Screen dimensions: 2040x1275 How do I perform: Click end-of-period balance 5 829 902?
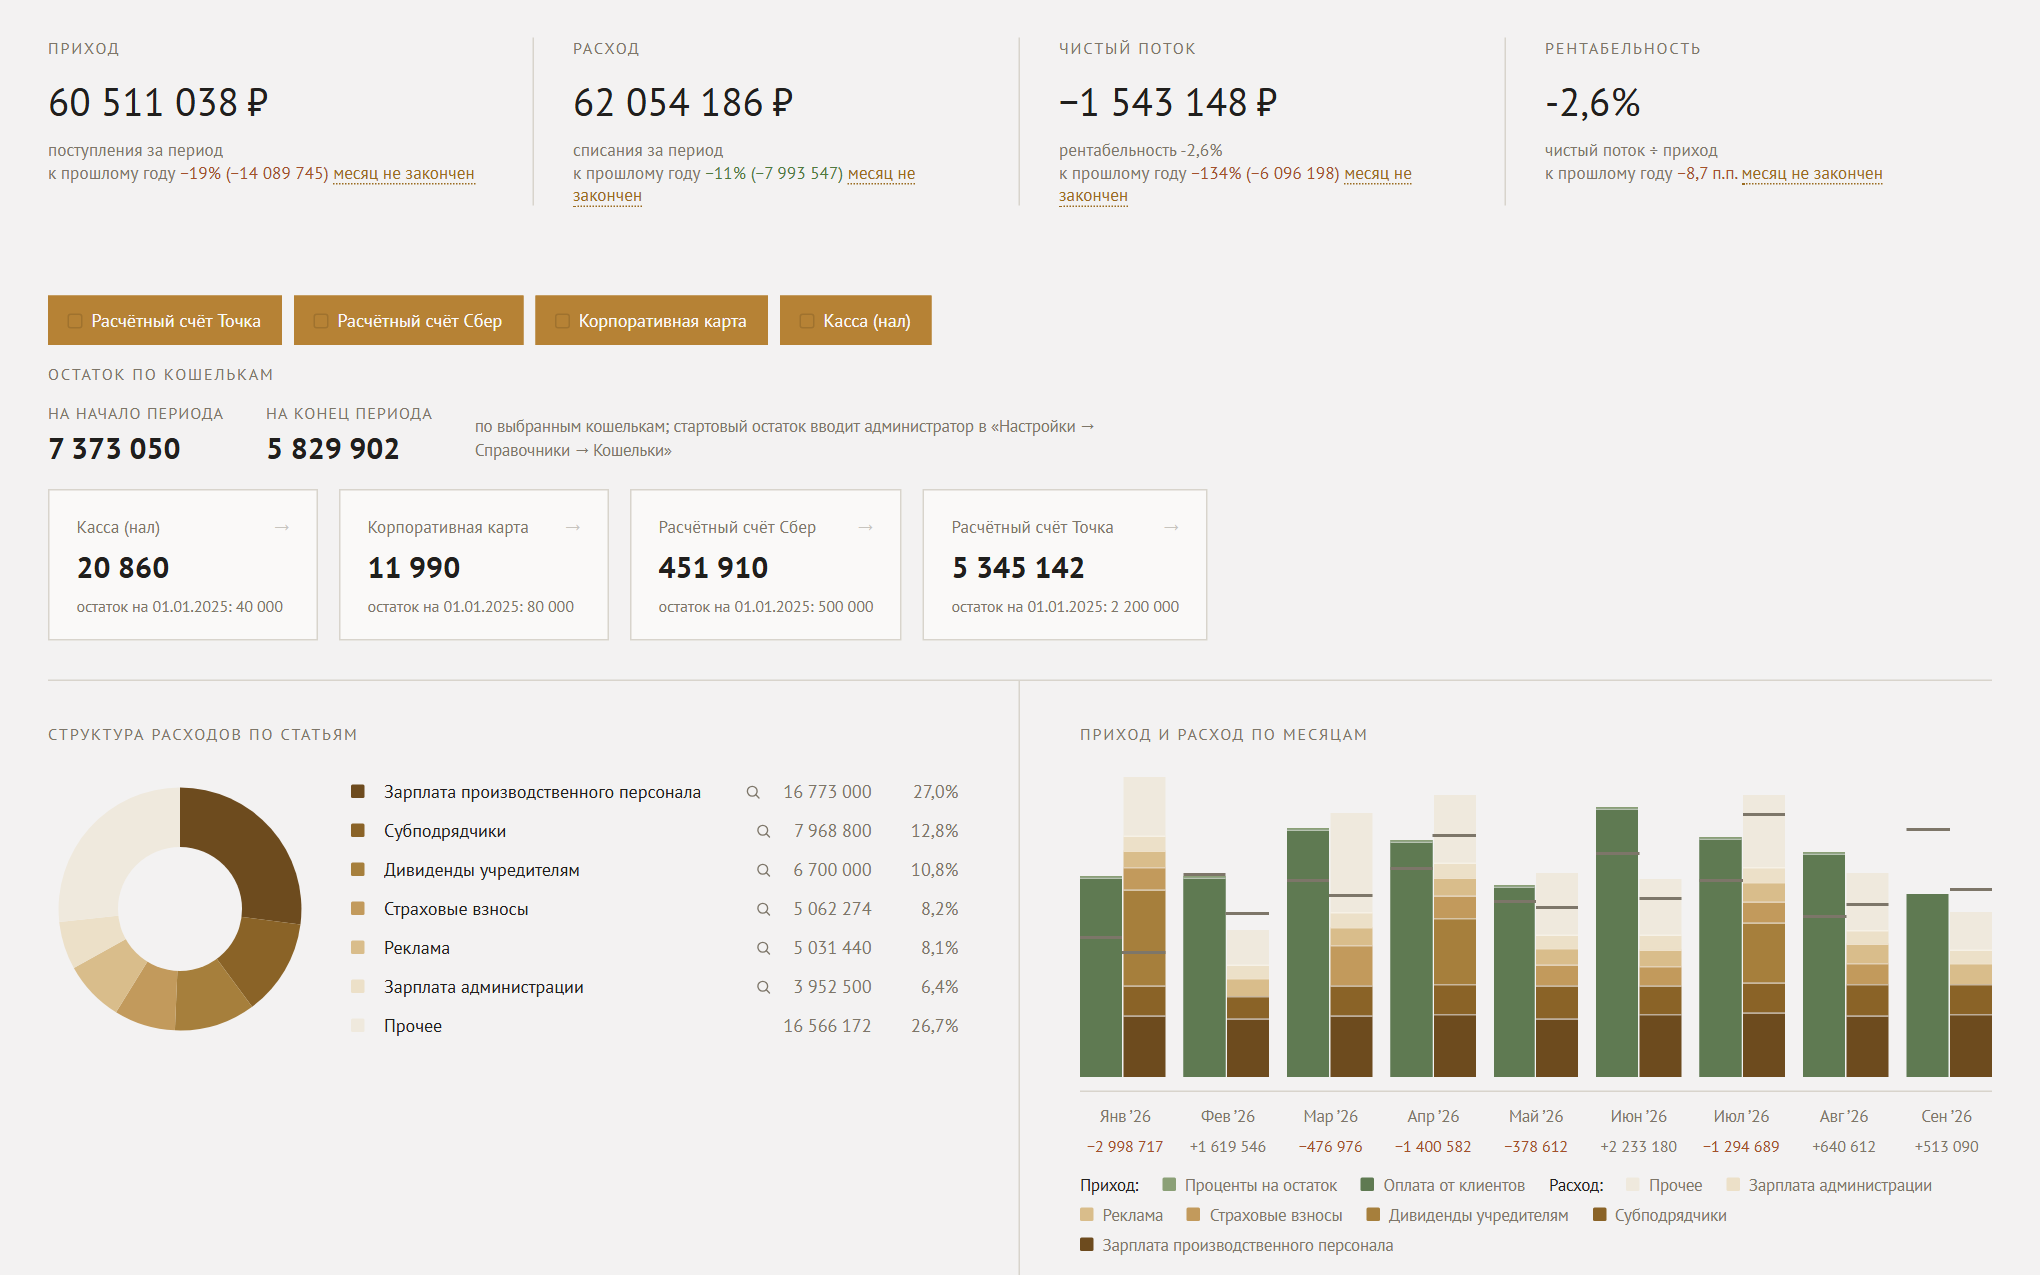[333, 449]
